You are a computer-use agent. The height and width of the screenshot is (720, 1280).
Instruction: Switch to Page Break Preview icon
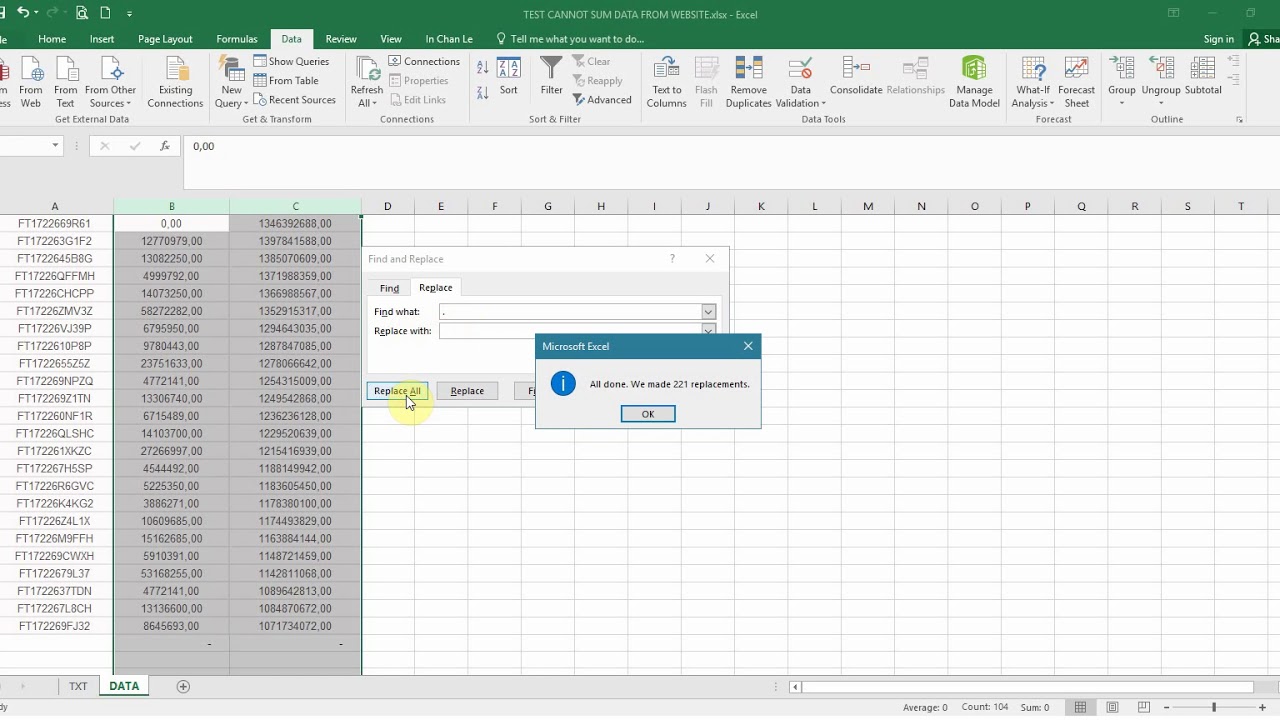[1144, 707]
